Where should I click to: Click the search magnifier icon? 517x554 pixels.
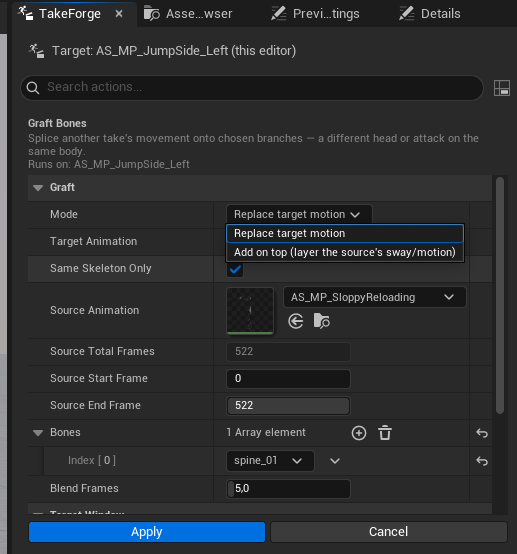(x=33, y=88)
